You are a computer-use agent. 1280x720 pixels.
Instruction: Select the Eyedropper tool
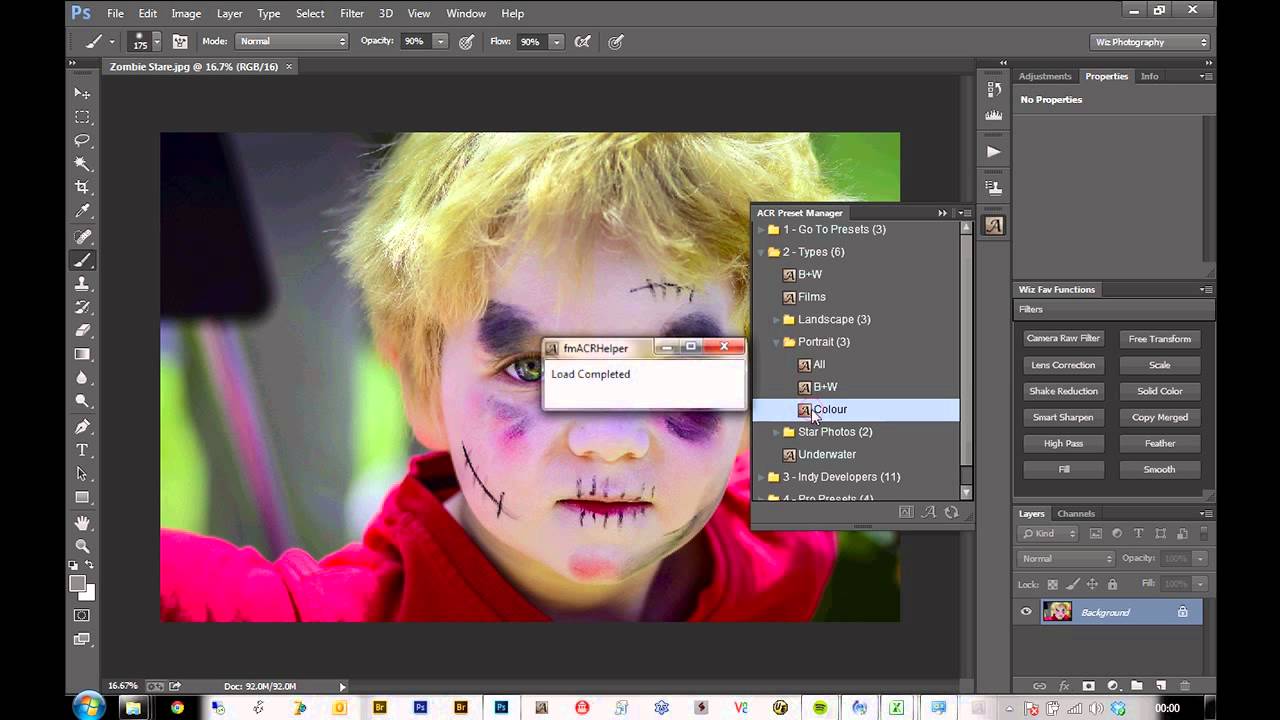point(82,211)
